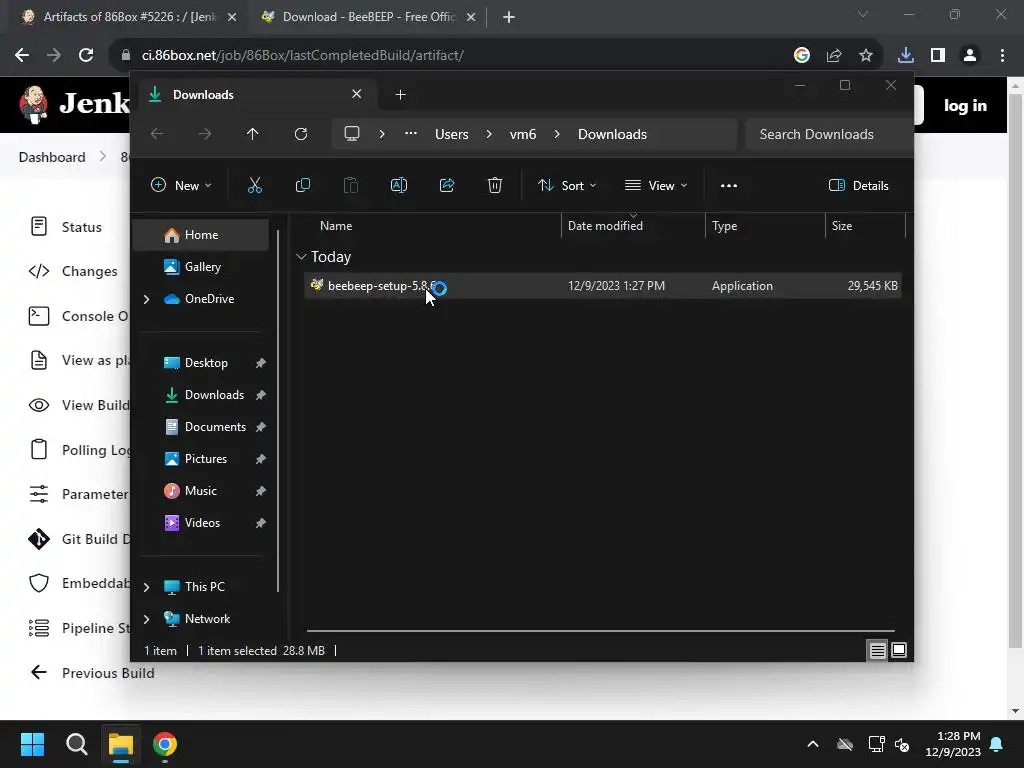
Task: Open the See more ellipsis in Explorer toolbar
Action: [x=729, y=185]
